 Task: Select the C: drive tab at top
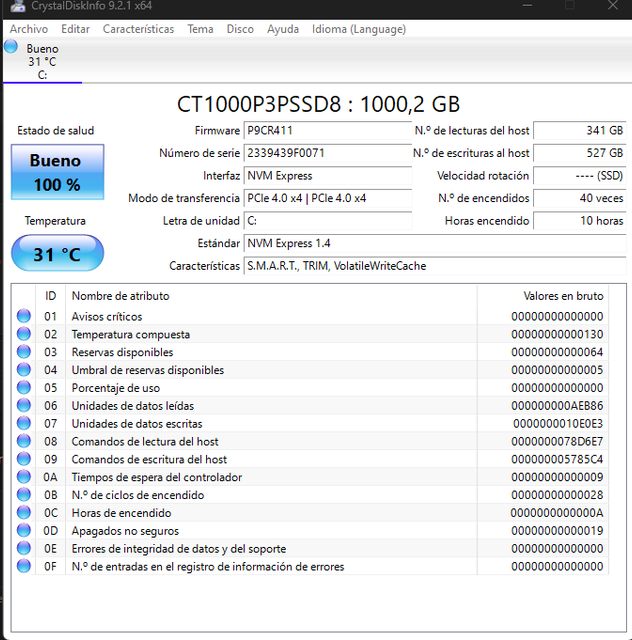pos(42,61)
